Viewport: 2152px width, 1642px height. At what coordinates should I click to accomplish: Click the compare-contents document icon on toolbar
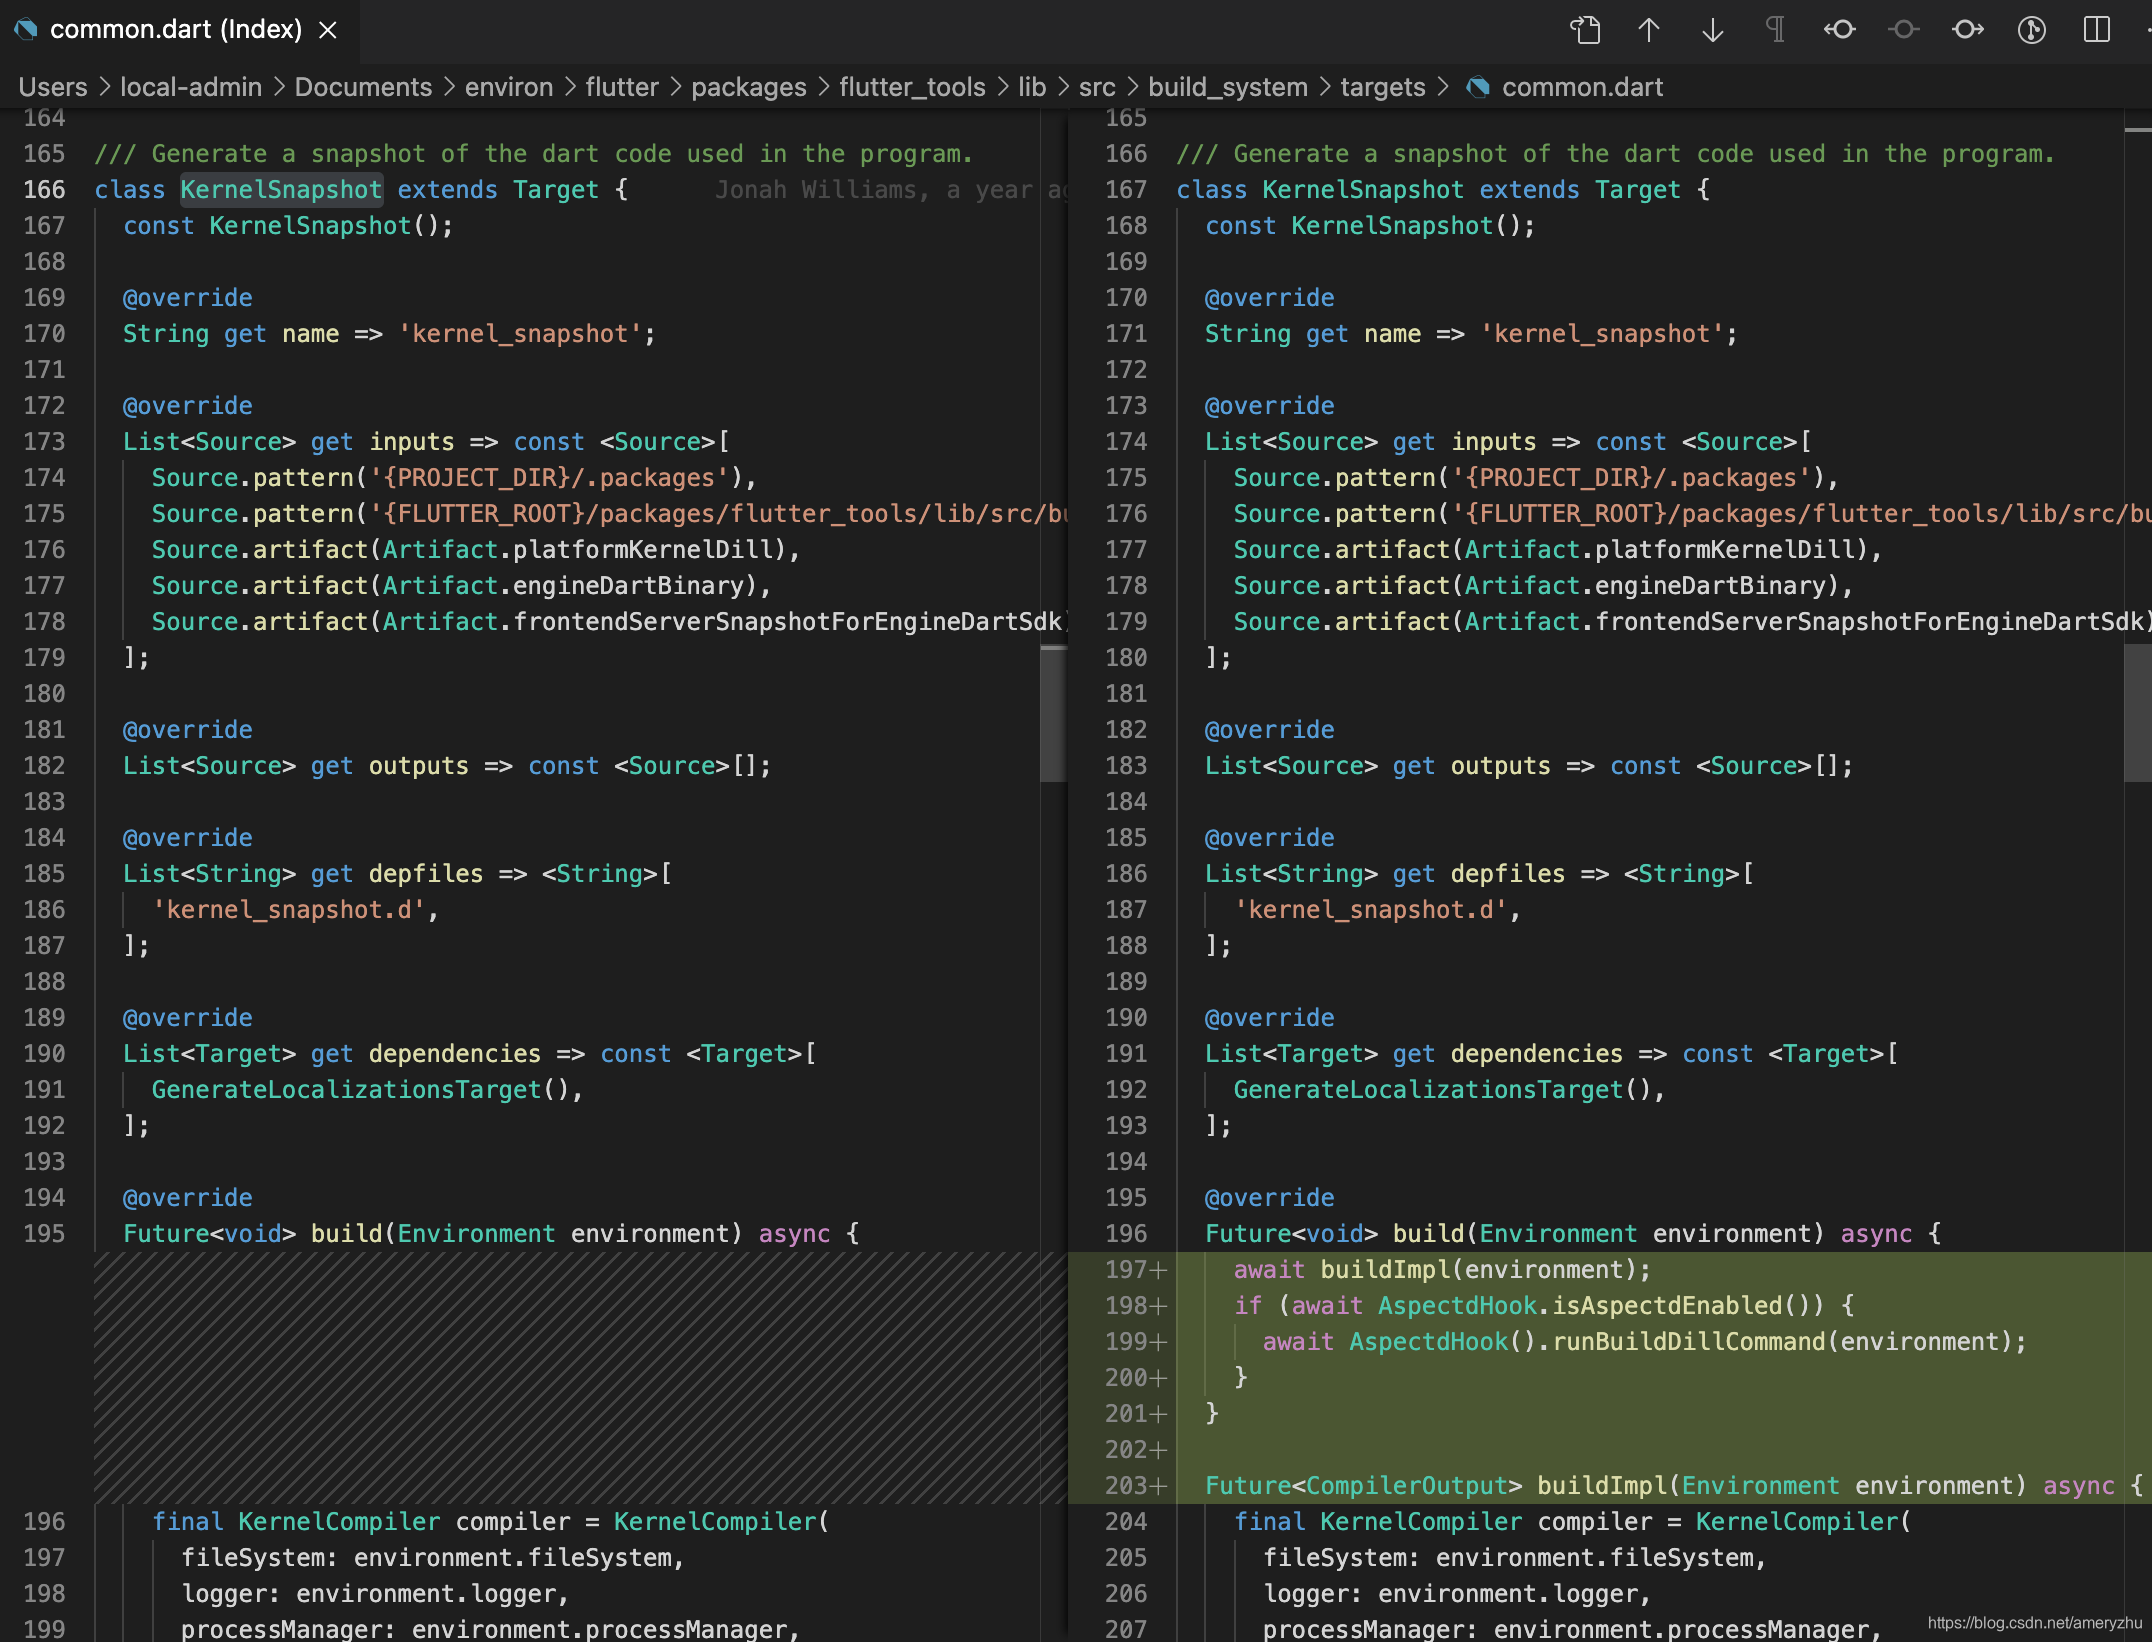[x=1585, y=30]
